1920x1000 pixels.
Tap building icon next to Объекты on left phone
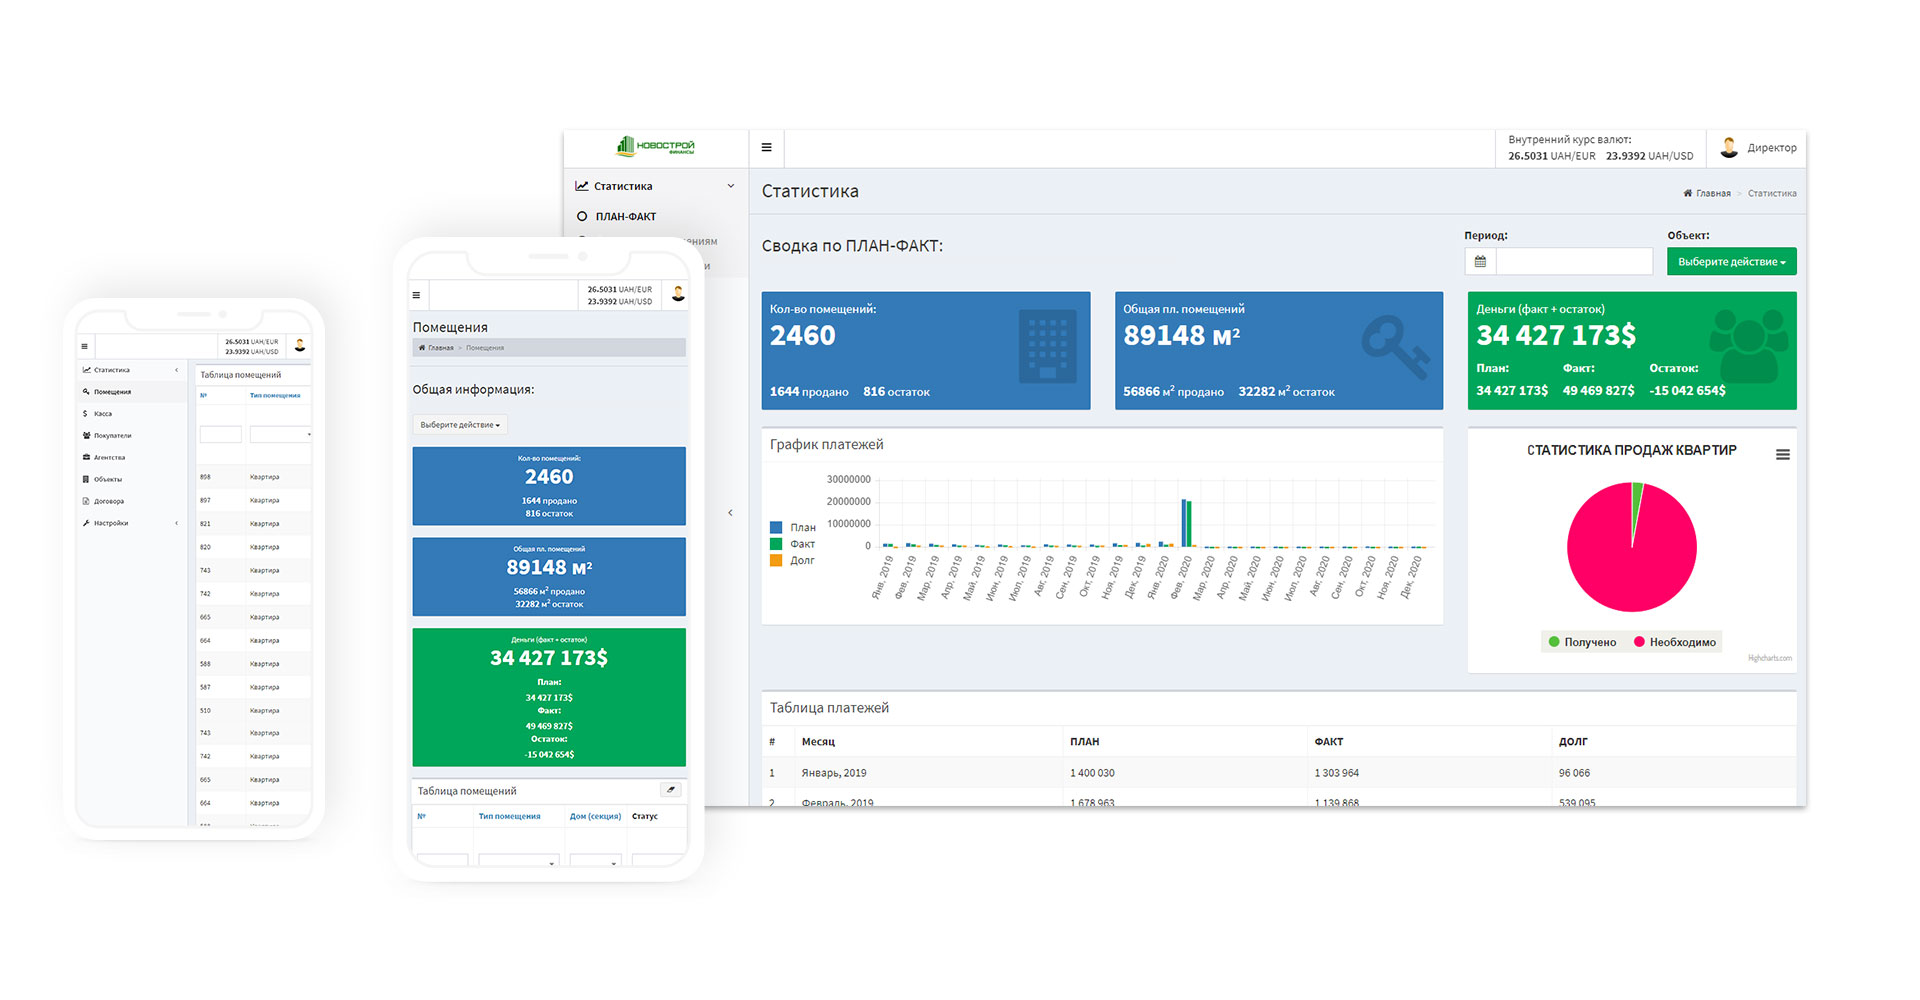(x=86, y=479)
